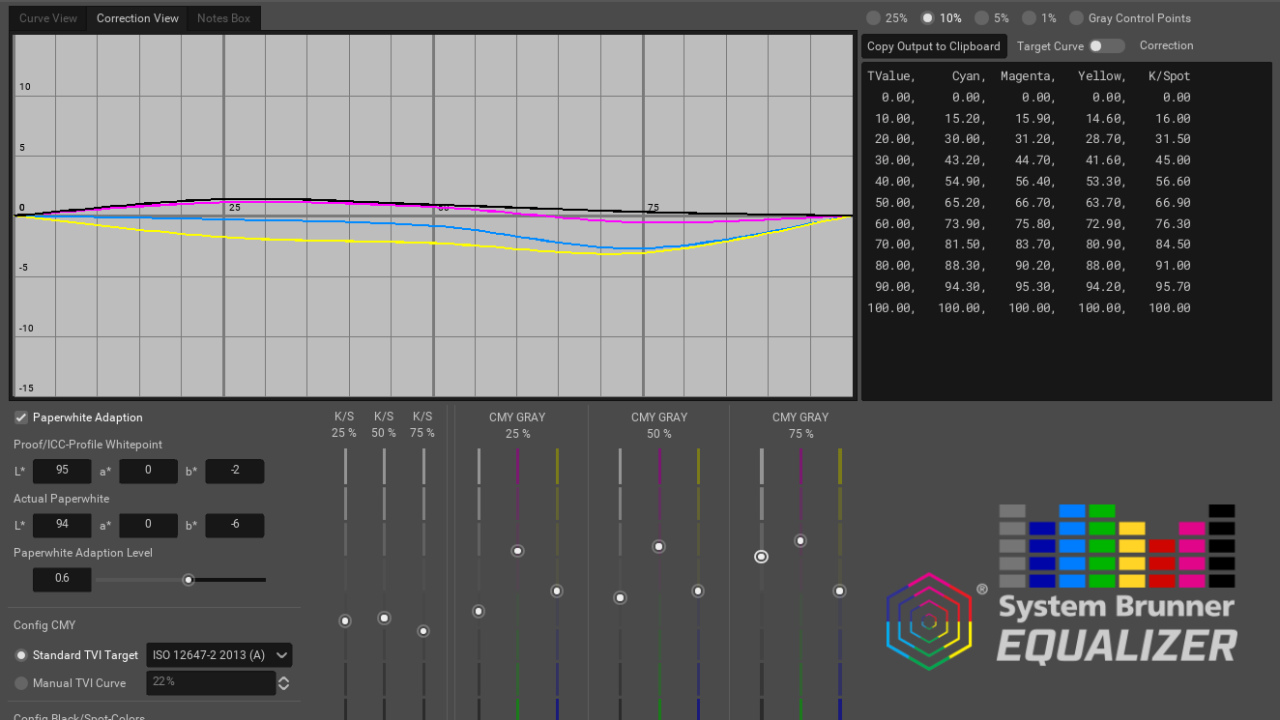Click the System Brunner hexagon logo
1280x720 pixels.
(x=928, y=621)
